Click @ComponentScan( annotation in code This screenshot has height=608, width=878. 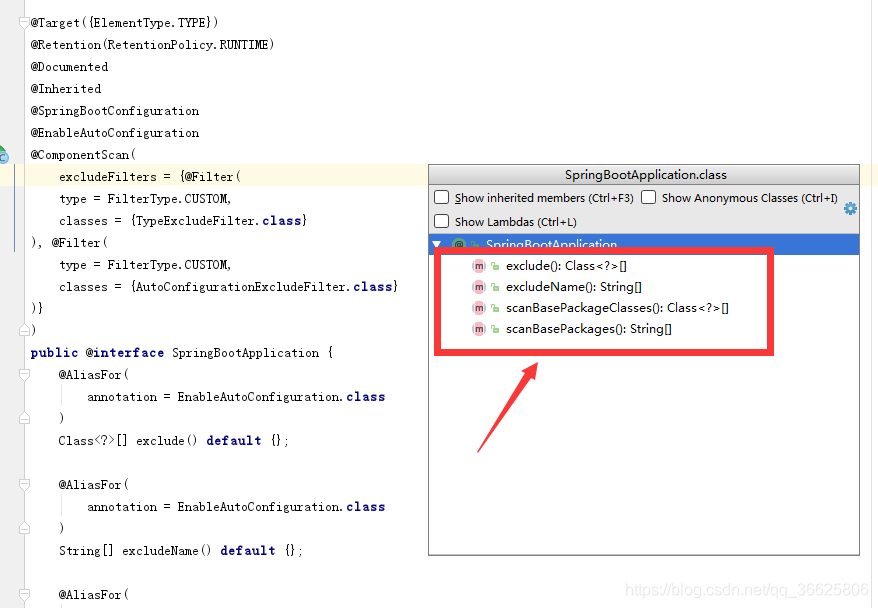83,155
